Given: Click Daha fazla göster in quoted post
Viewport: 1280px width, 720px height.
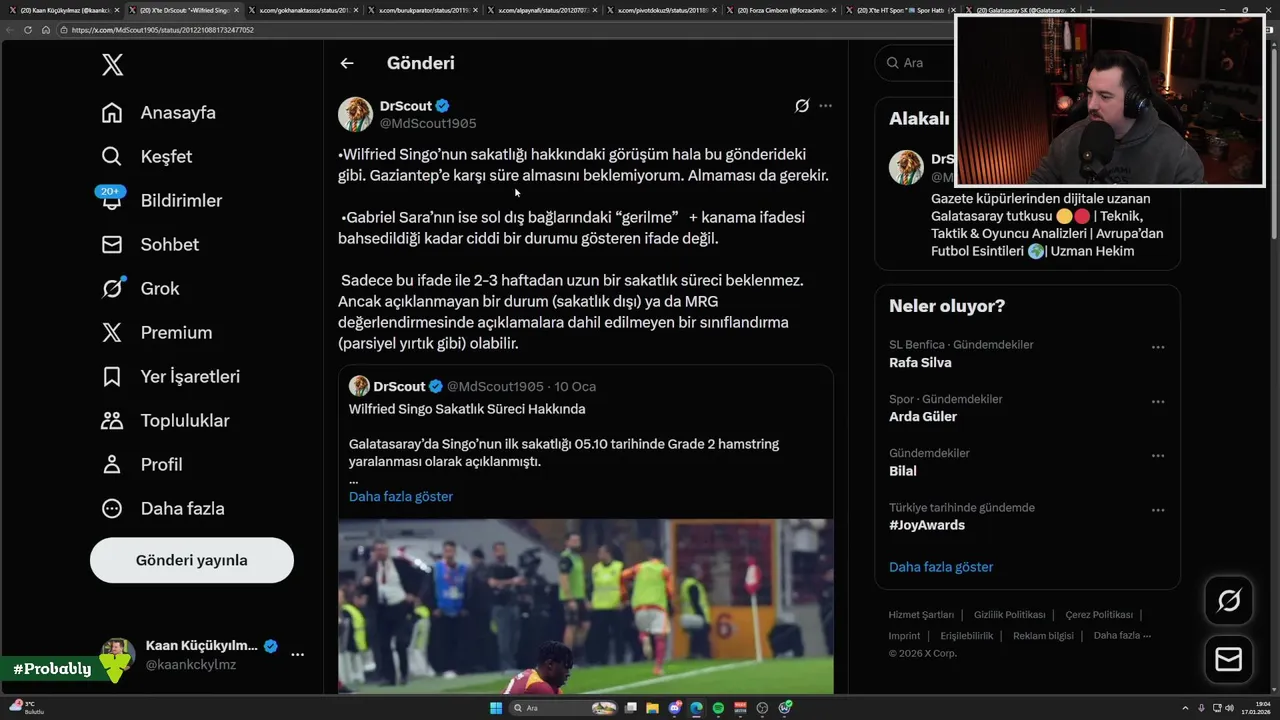Looking at the screenshot, I should [x=401, y=496].
